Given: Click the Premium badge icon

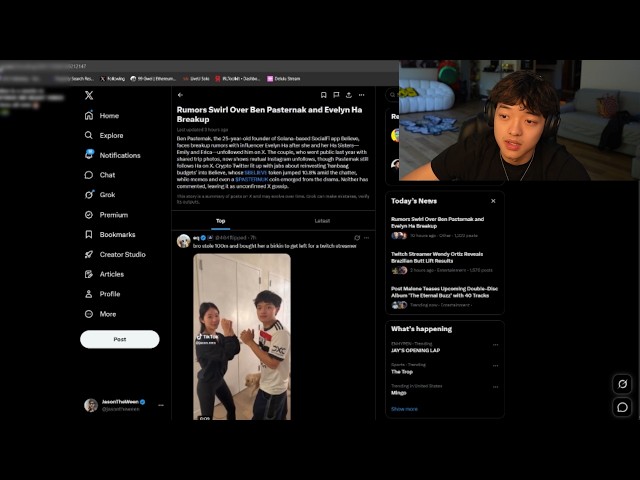Looking at the screenshot, I should 89,215.
